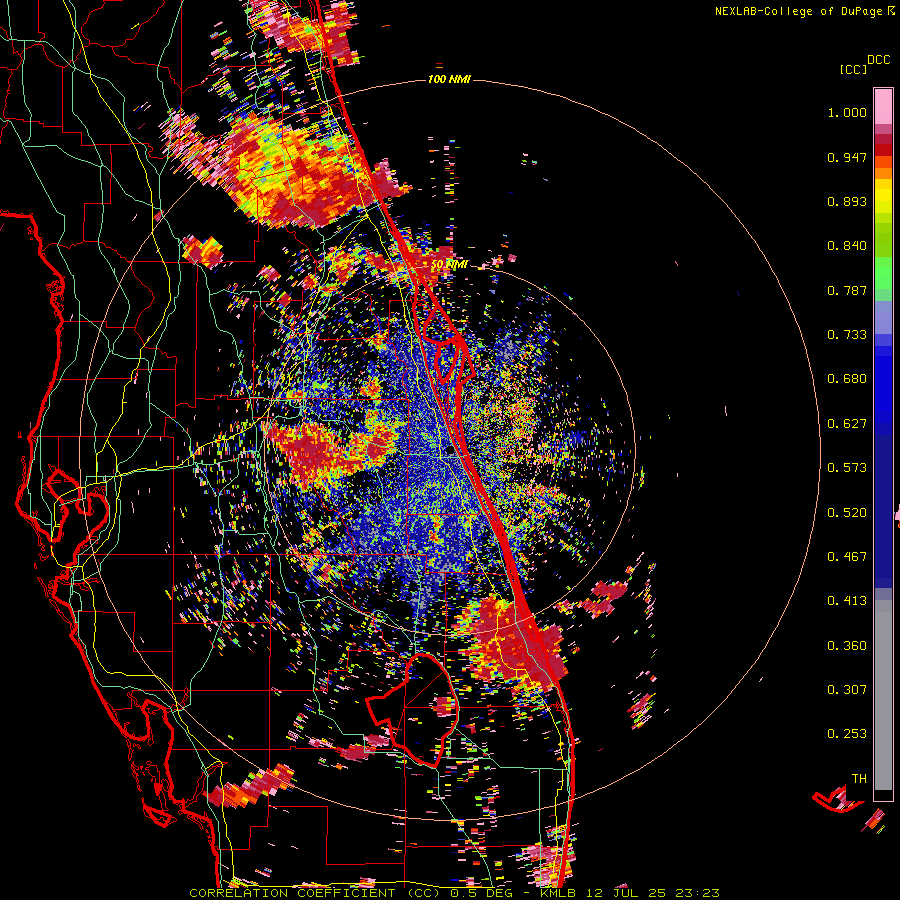Click the 12 JUL 25 23:23 timestamp
900x900 pixels.
pos(652,893)
